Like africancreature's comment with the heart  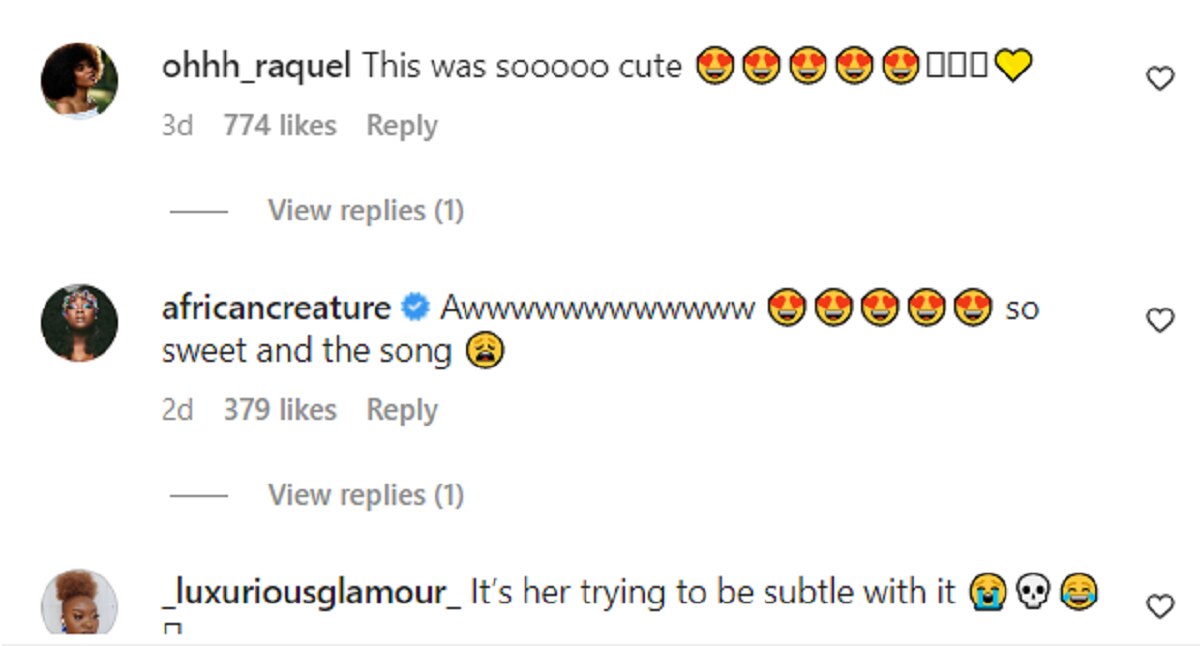click(x=1159, y=320)
